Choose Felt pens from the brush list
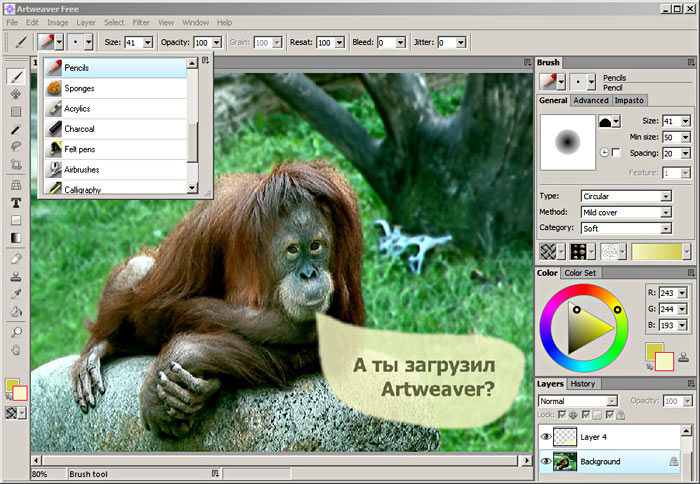 coord(115,149)
